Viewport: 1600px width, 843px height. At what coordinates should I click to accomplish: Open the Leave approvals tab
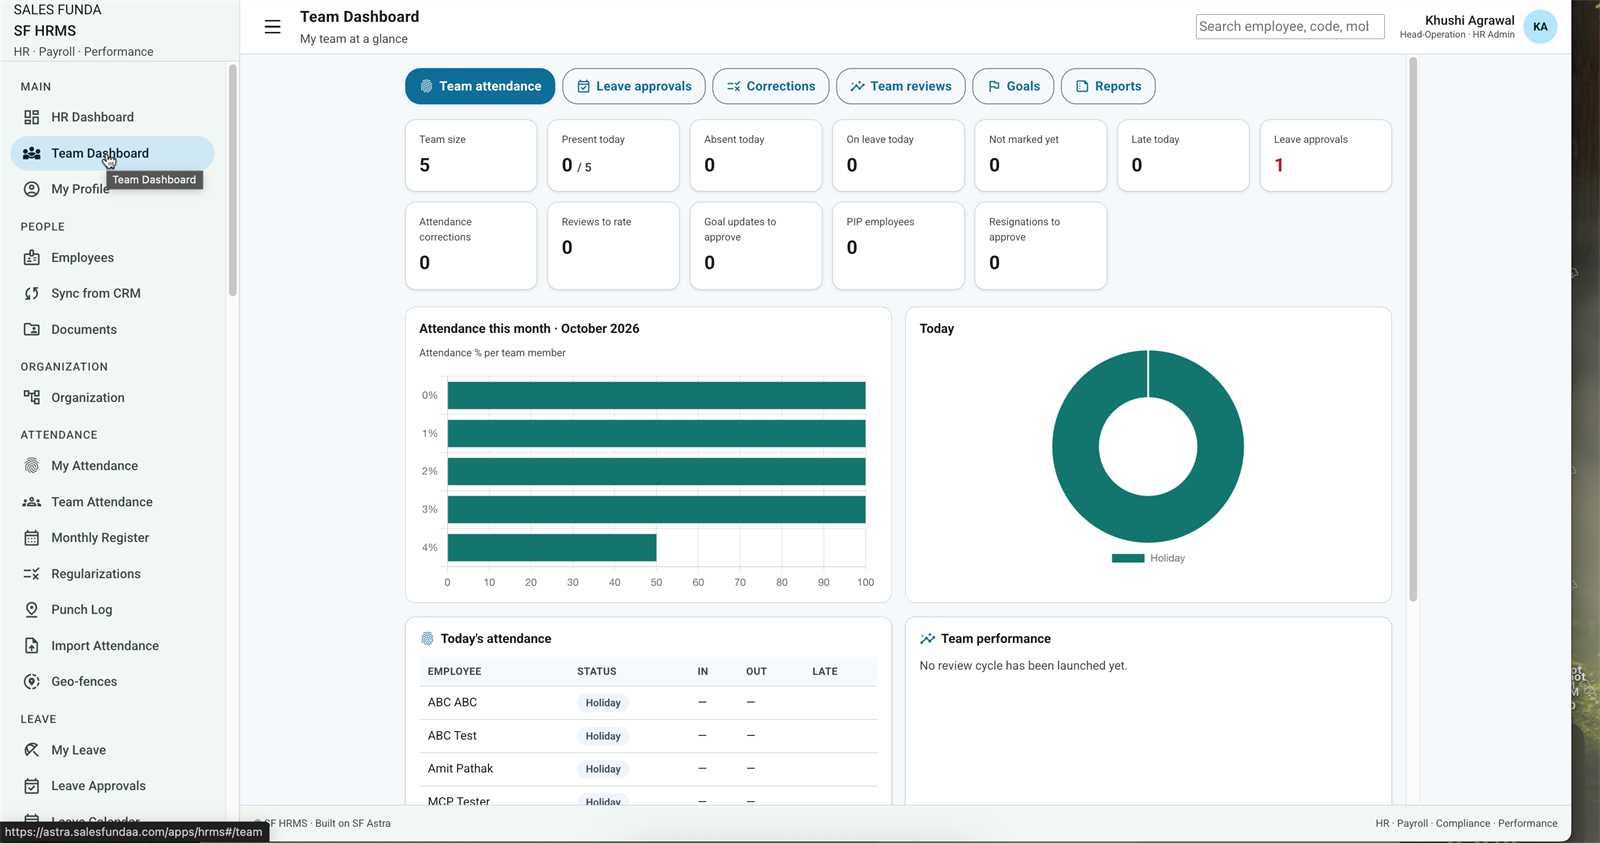click(x=634, y=86)
